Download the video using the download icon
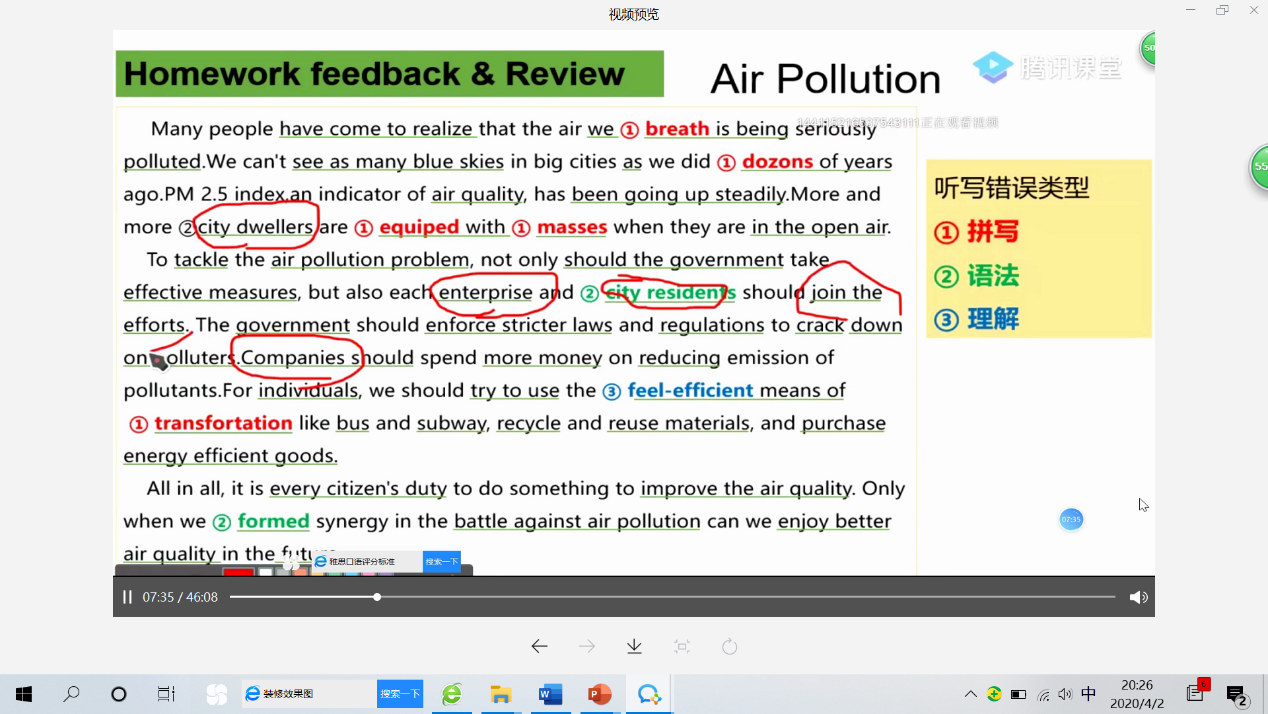Viewport: 1268px width, 714px height. click(x=634, y=646)
